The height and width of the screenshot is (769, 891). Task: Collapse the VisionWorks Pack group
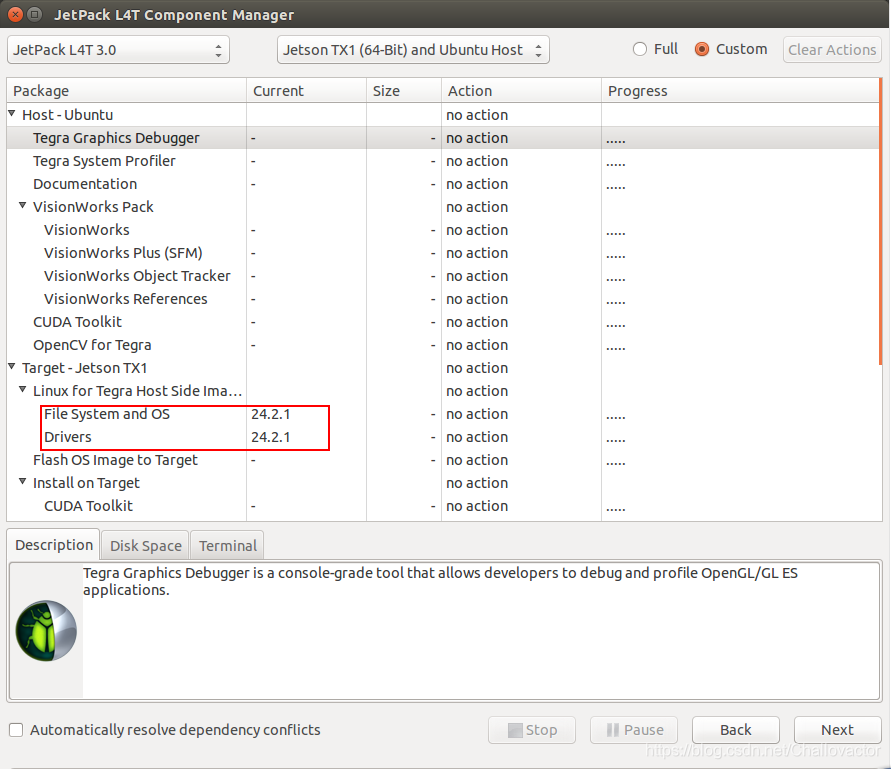(23, 206)
